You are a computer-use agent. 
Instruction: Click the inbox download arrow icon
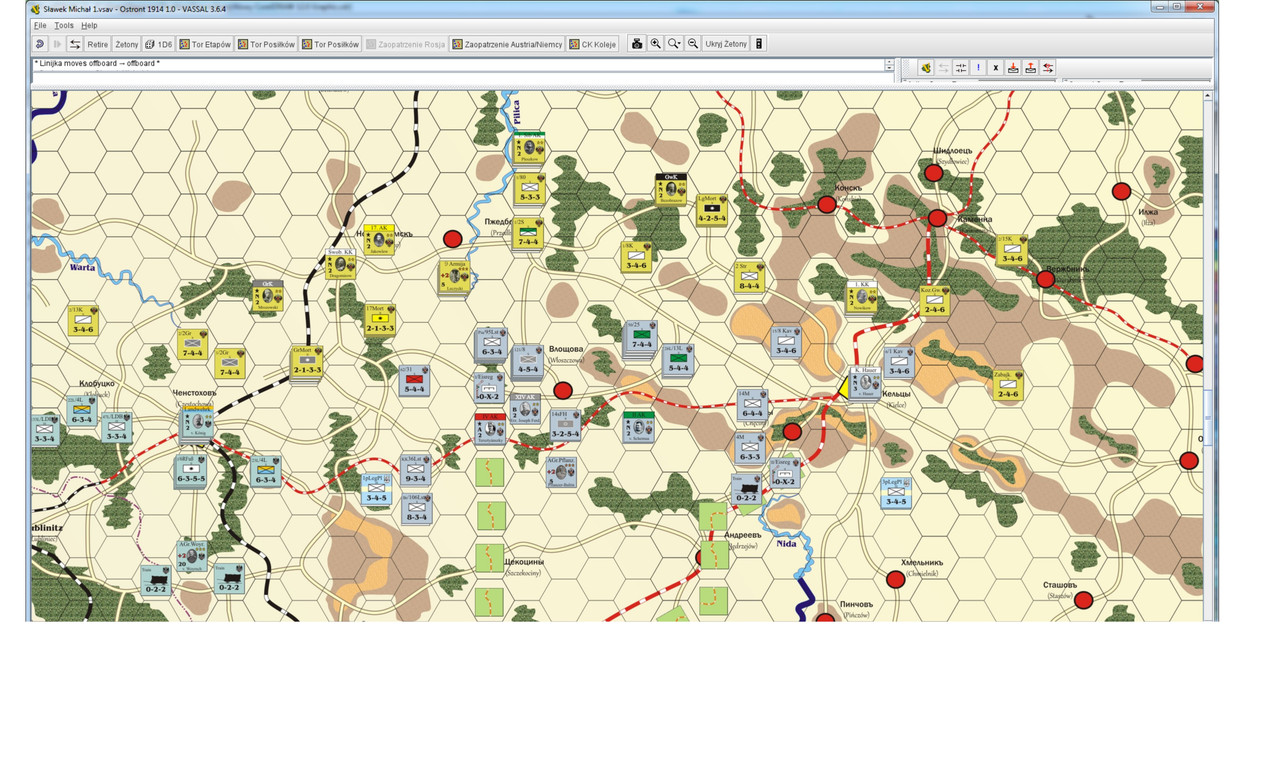coord(1013,68)
